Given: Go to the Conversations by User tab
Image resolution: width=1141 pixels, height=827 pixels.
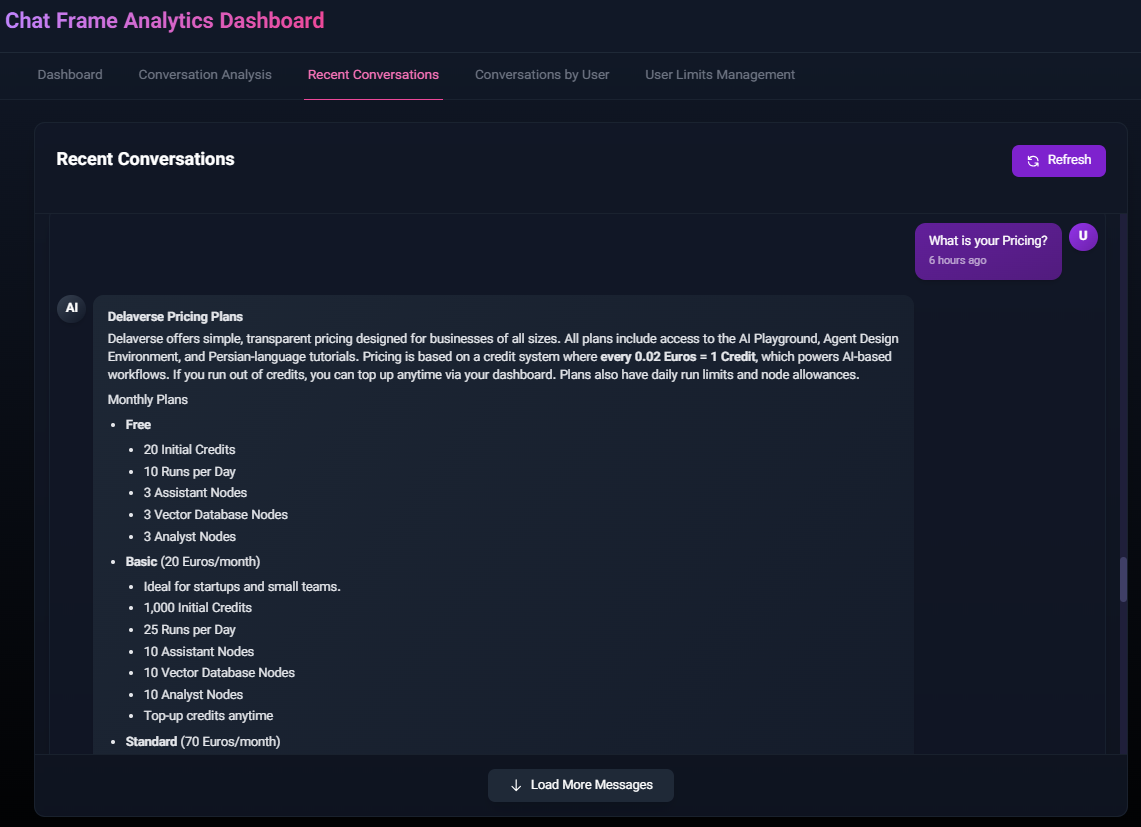Looking at the screenshot, I should pos(542,75).
